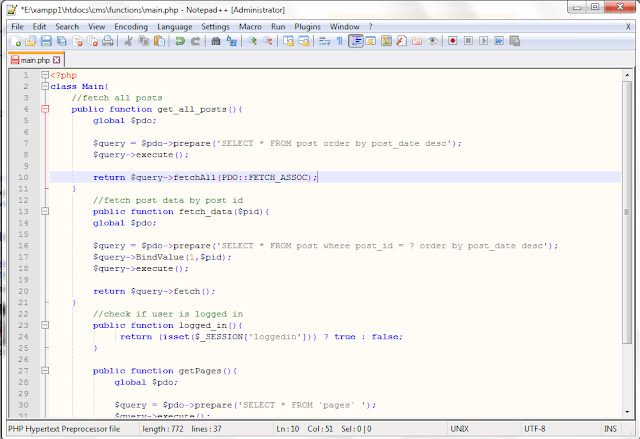The height and width of the screenshot is (439, 640).
Task: Click the Close document toolbar icon
Action: point(77,41)
